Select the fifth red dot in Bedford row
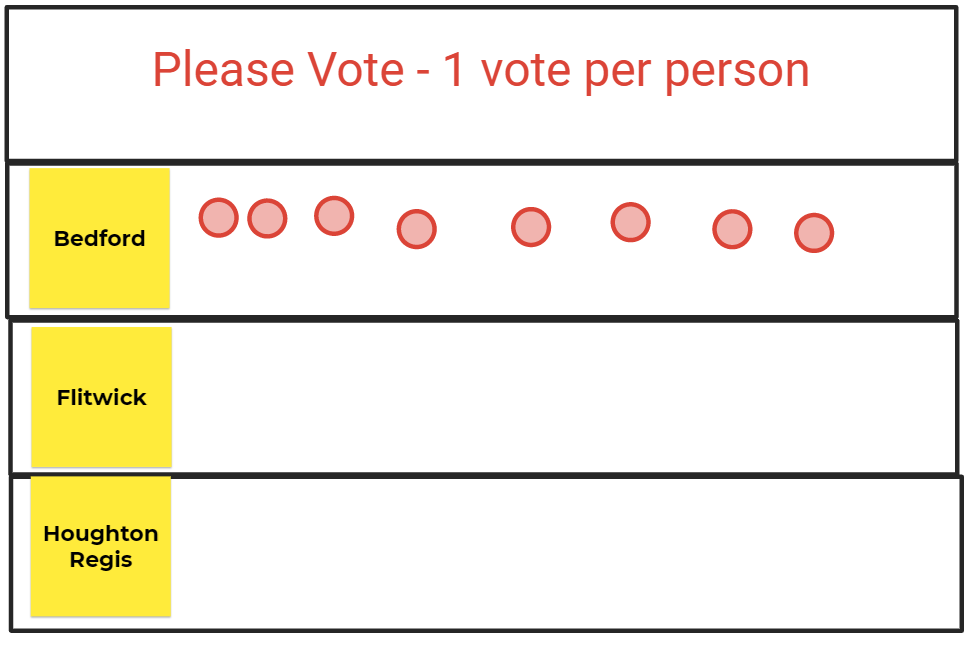 click(x=531, y=227)
